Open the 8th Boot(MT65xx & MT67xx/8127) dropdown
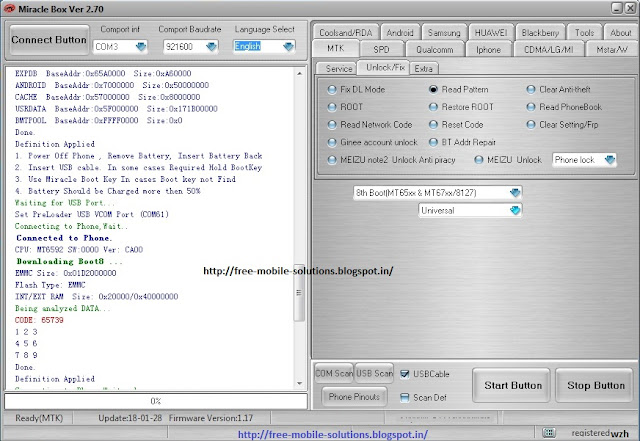 (515, 192)
